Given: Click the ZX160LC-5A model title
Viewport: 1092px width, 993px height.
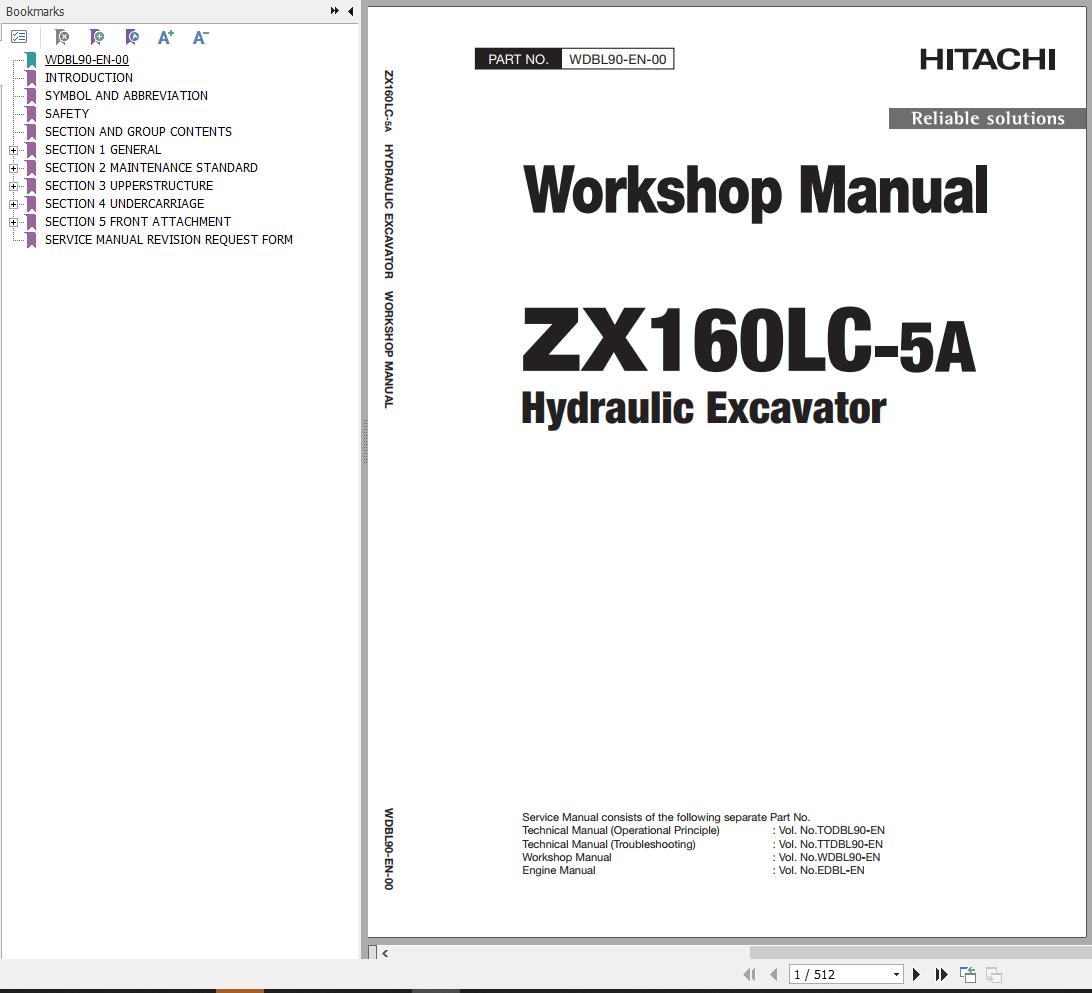Looking at the screenshot, I should point(749,341).
